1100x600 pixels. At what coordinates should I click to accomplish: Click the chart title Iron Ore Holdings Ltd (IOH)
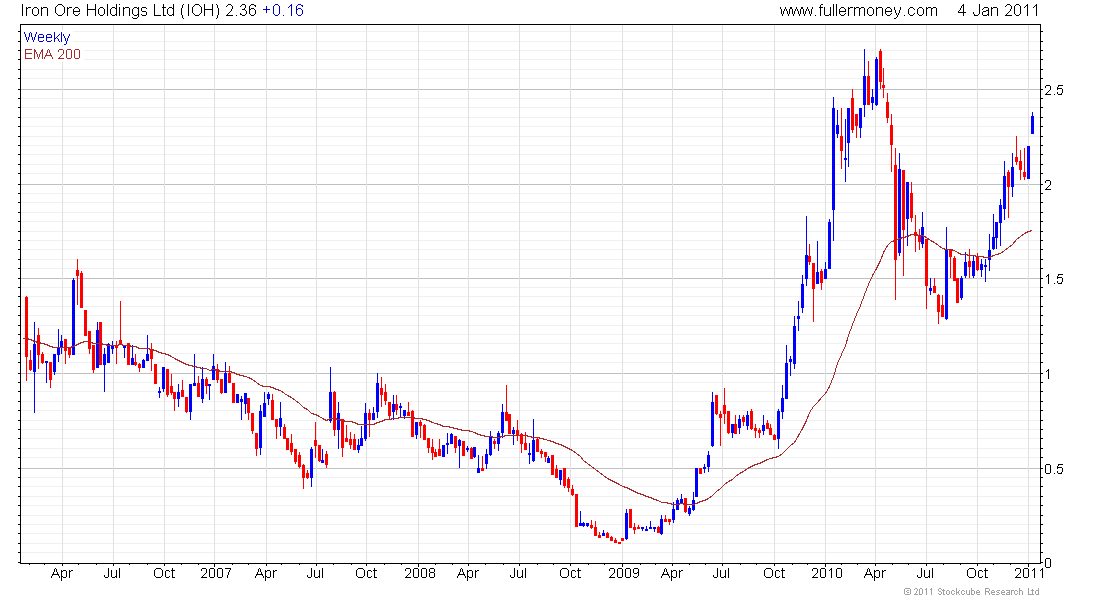pyautogui.click(x=121, y=11)
